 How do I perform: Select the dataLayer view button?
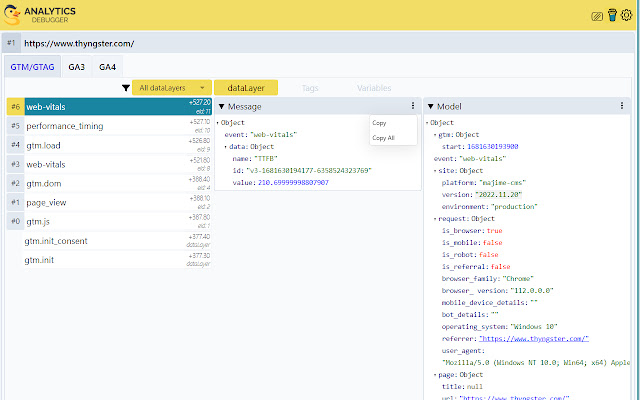tap(246, 88)
